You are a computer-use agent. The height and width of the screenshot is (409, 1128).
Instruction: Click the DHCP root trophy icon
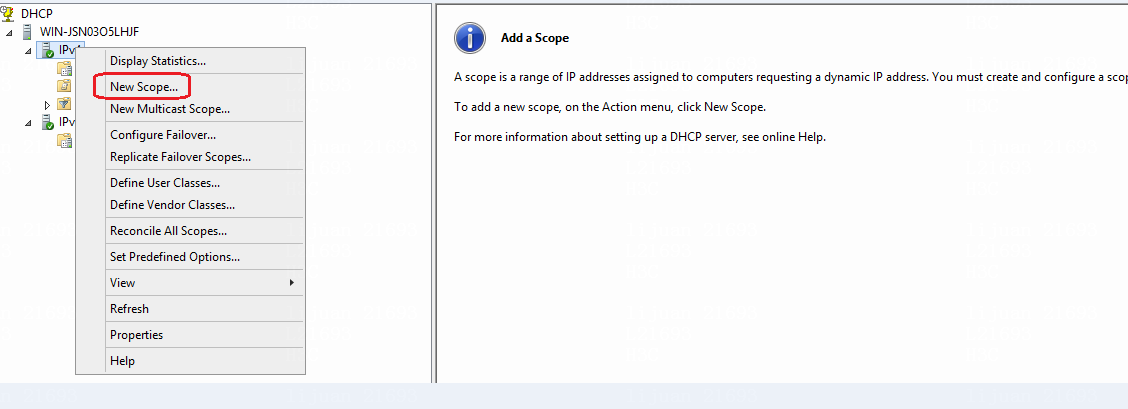(x=8, y=14)
